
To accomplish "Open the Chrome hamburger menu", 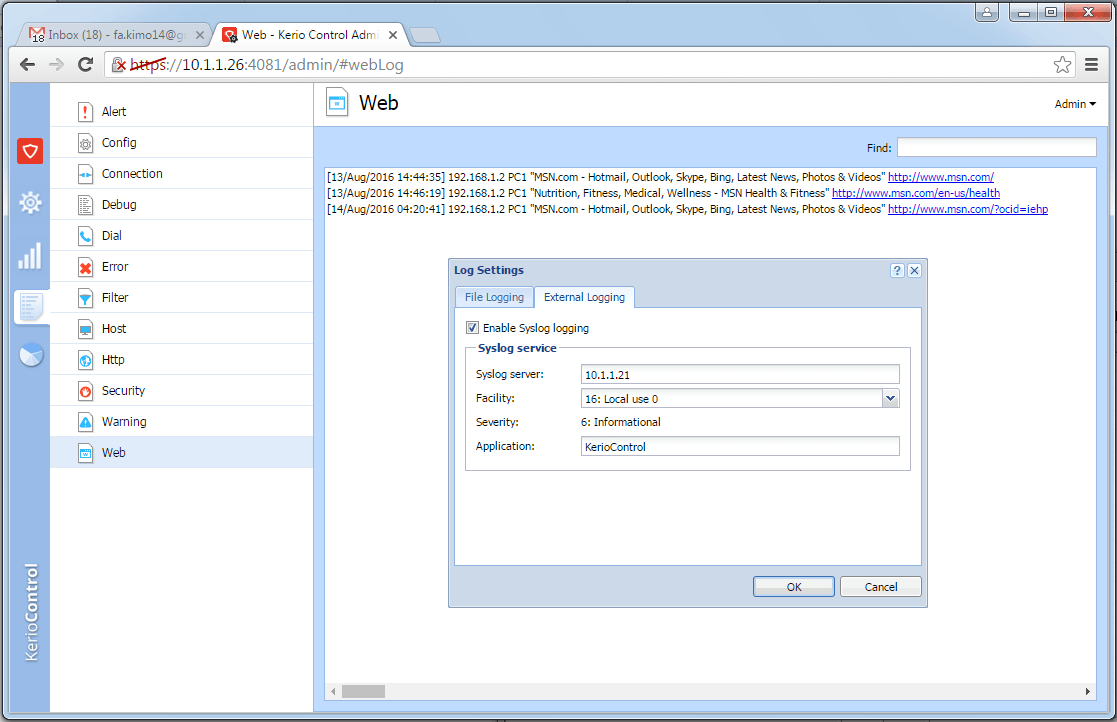I will coord(1092,65).
